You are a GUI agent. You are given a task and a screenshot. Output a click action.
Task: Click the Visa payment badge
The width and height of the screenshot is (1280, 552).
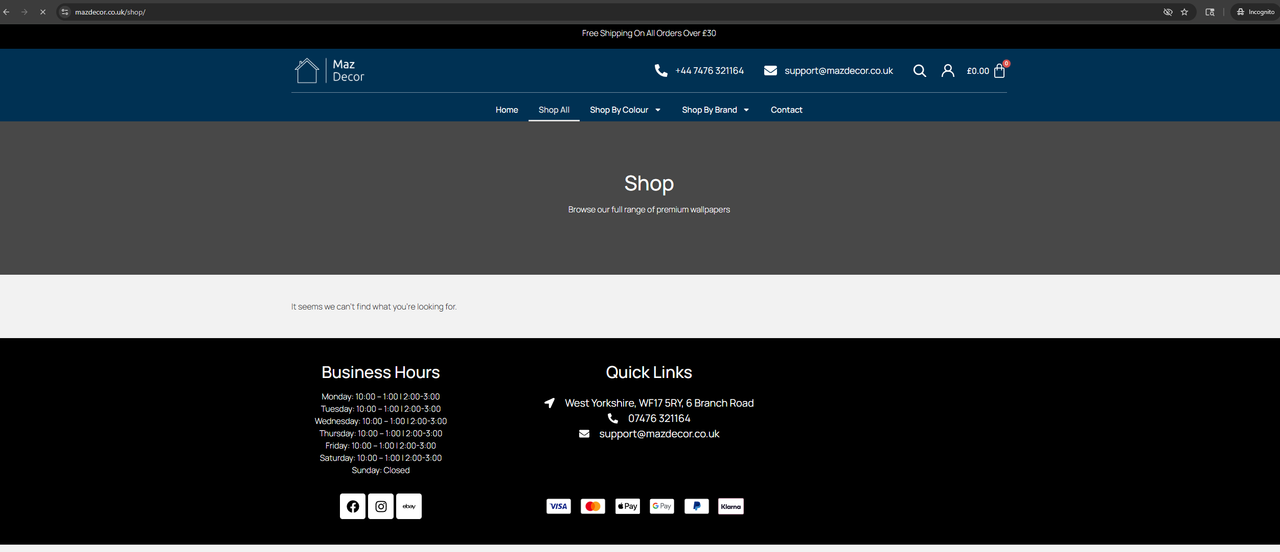558,507
